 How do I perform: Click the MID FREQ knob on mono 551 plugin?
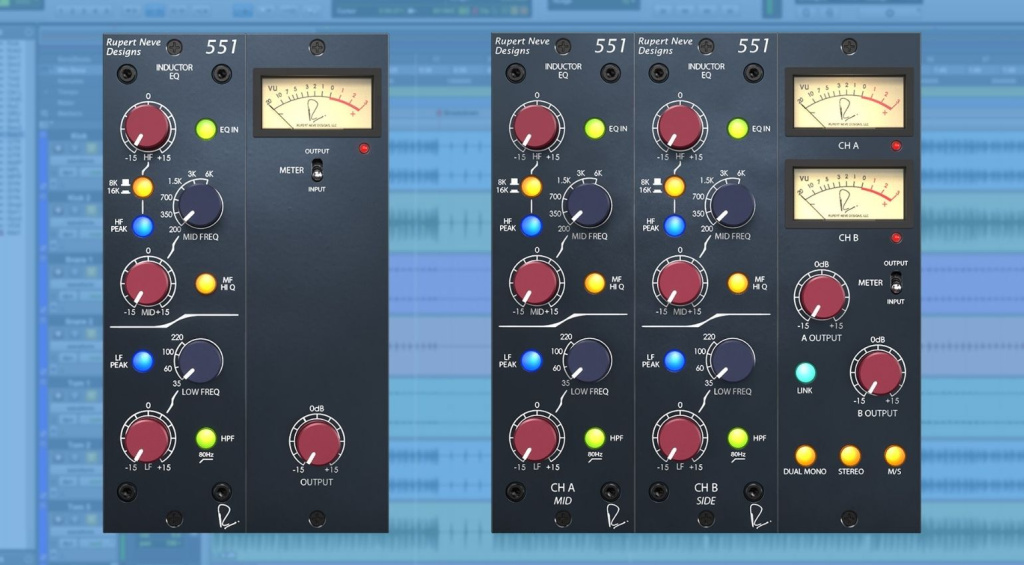199,206
